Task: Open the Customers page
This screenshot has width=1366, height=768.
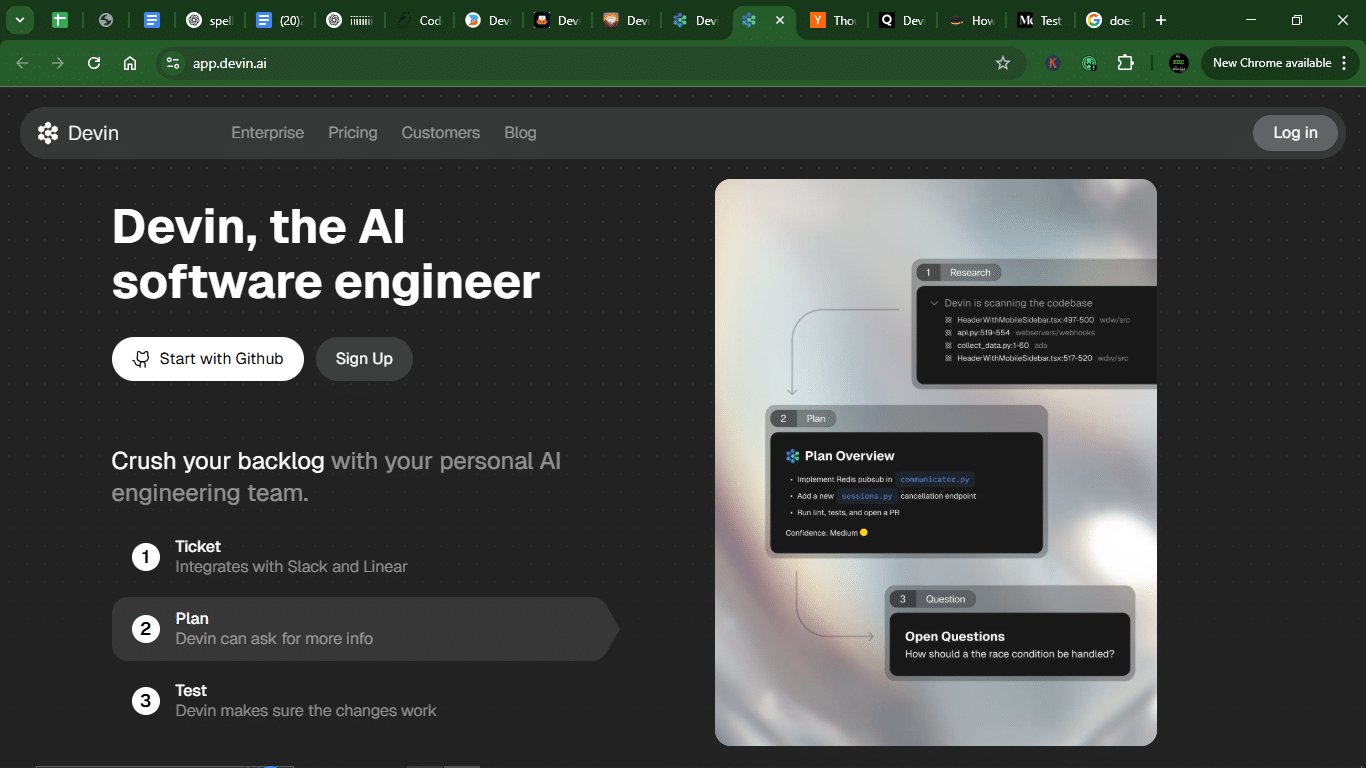Action: [x=441, y=133]
